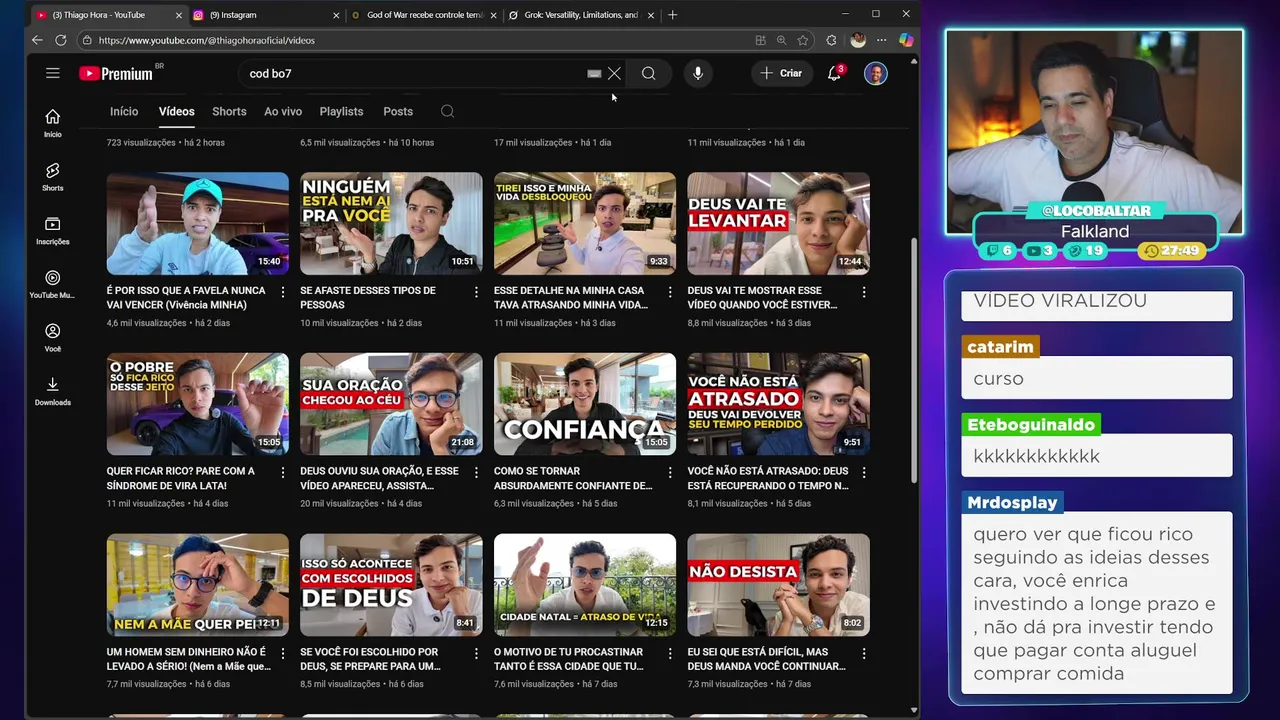Open Inscrições in the left sidebar
1280x720 pixels.
(53, 231)
